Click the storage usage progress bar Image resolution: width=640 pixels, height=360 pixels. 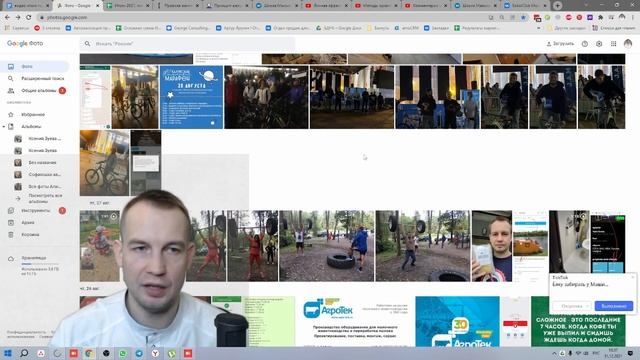[x=40, y=264]
